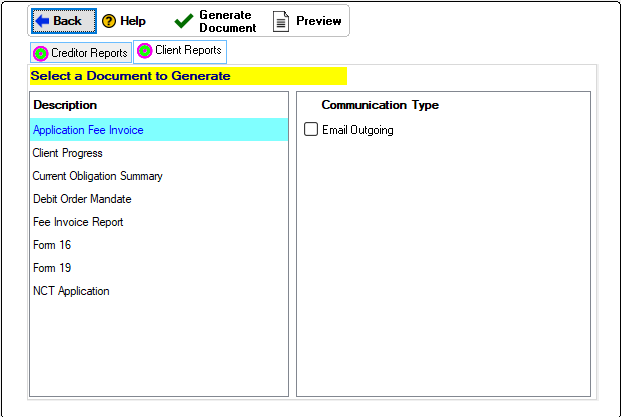Pick the Fee Invoice Report entry
Screen dimensions: 621x417
(x=78, y=222)
